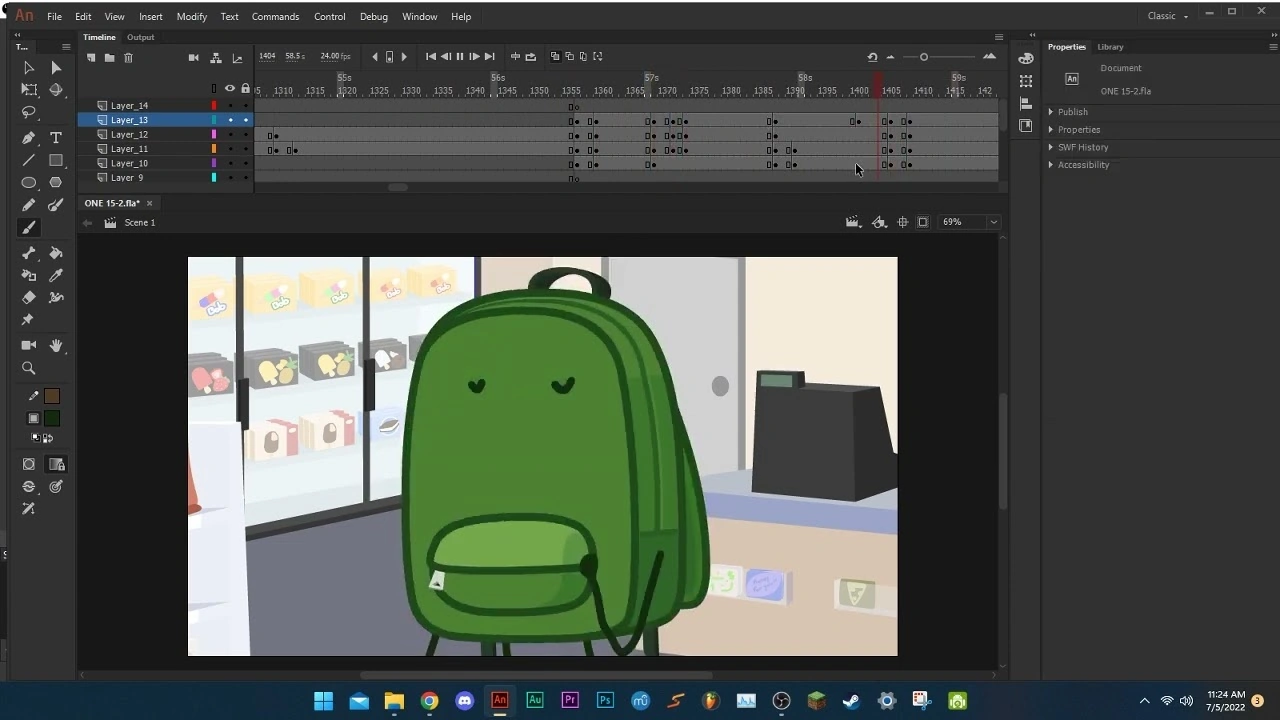The width and height of the screenshot is (1280, 720).
Task: Choose the Paint Bucket tool
Action: pyautogui.click(x=56, y=253)
